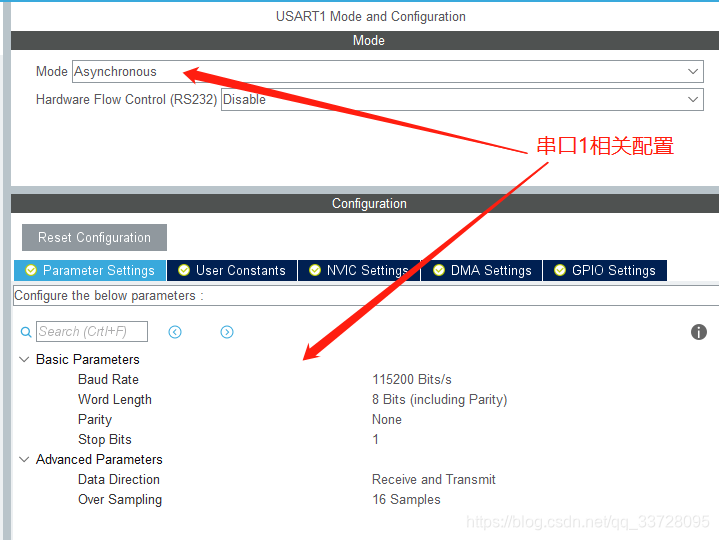Go to next search result arrow
The height and width of the screenshot is (540, 719).
pyautogui.click(x=227, y=332)
